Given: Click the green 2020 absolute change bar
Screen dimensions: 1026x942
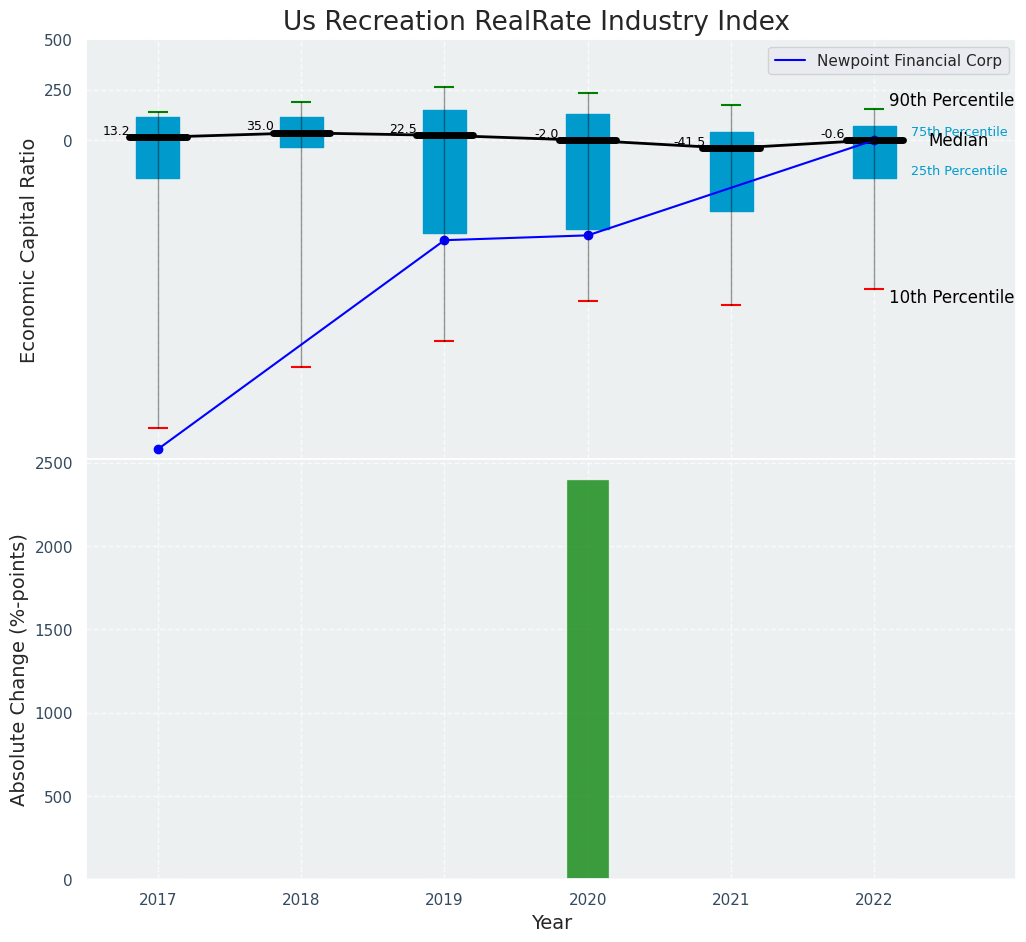Looking at the screenshot, I should pos(588,679).
